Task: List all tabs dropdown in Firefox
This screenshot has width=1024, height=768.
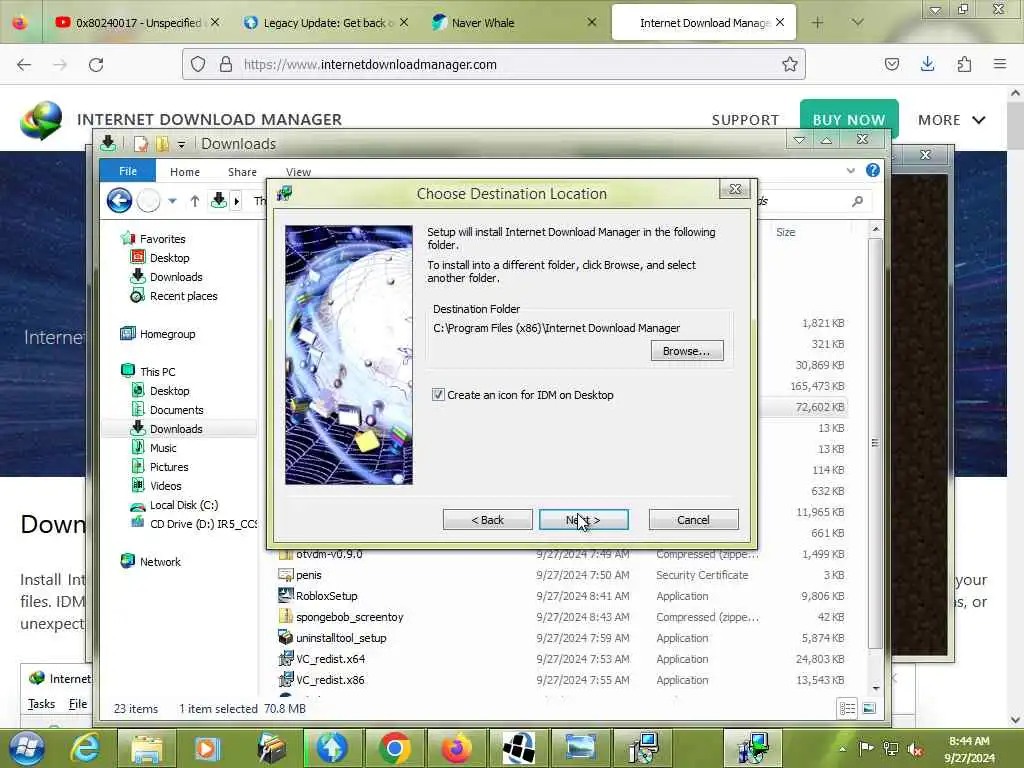Action: (x=857, y=23)
